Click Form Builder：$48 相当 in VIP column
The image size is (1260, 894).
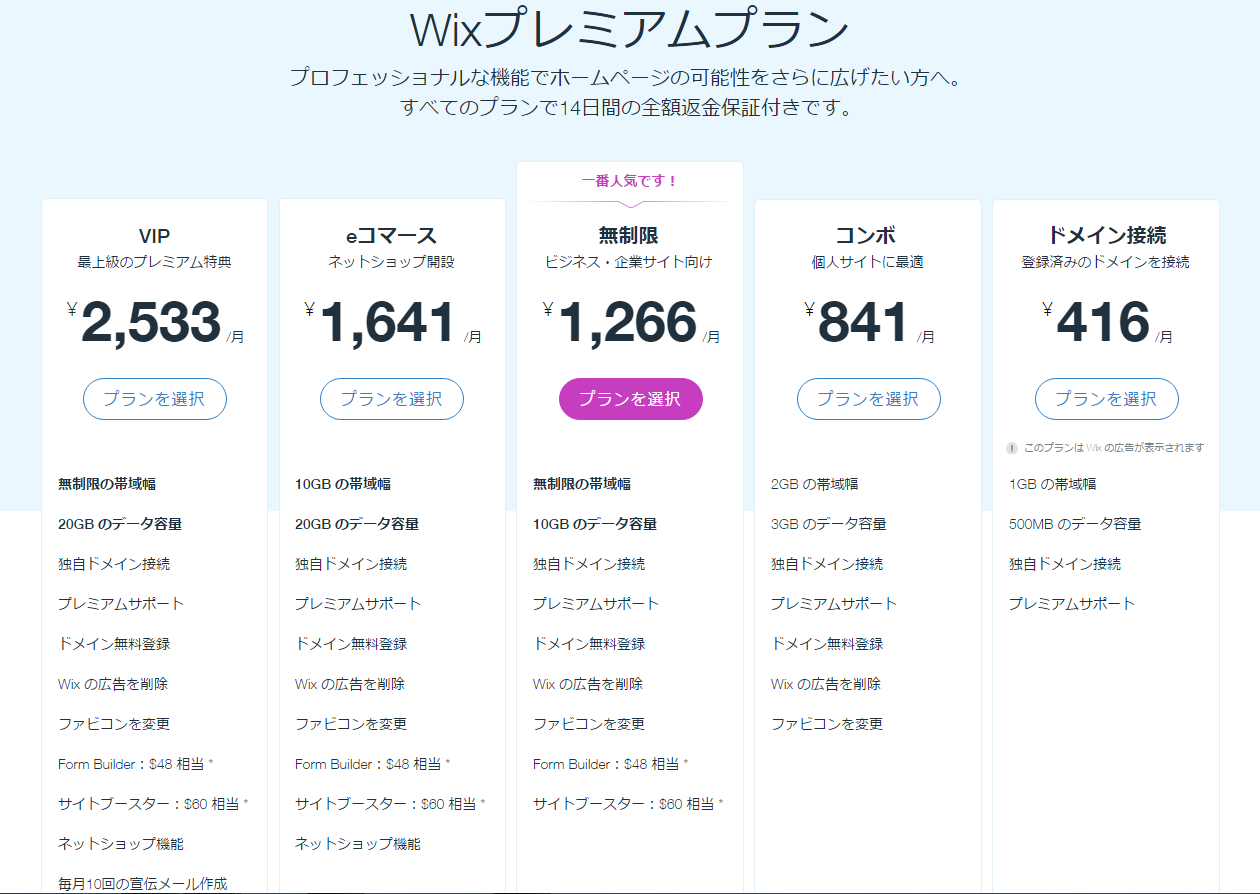pos(136,764)
